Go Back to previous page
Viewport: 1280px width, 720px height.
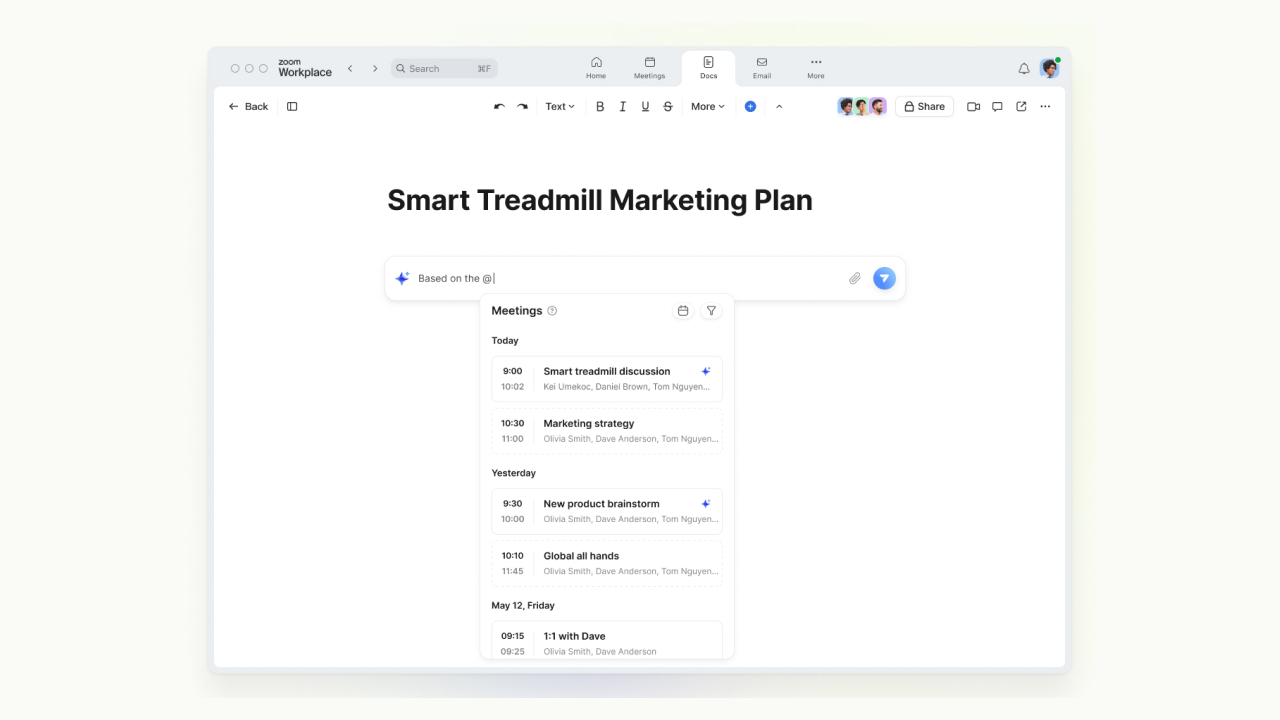click(x=248, y=107)
